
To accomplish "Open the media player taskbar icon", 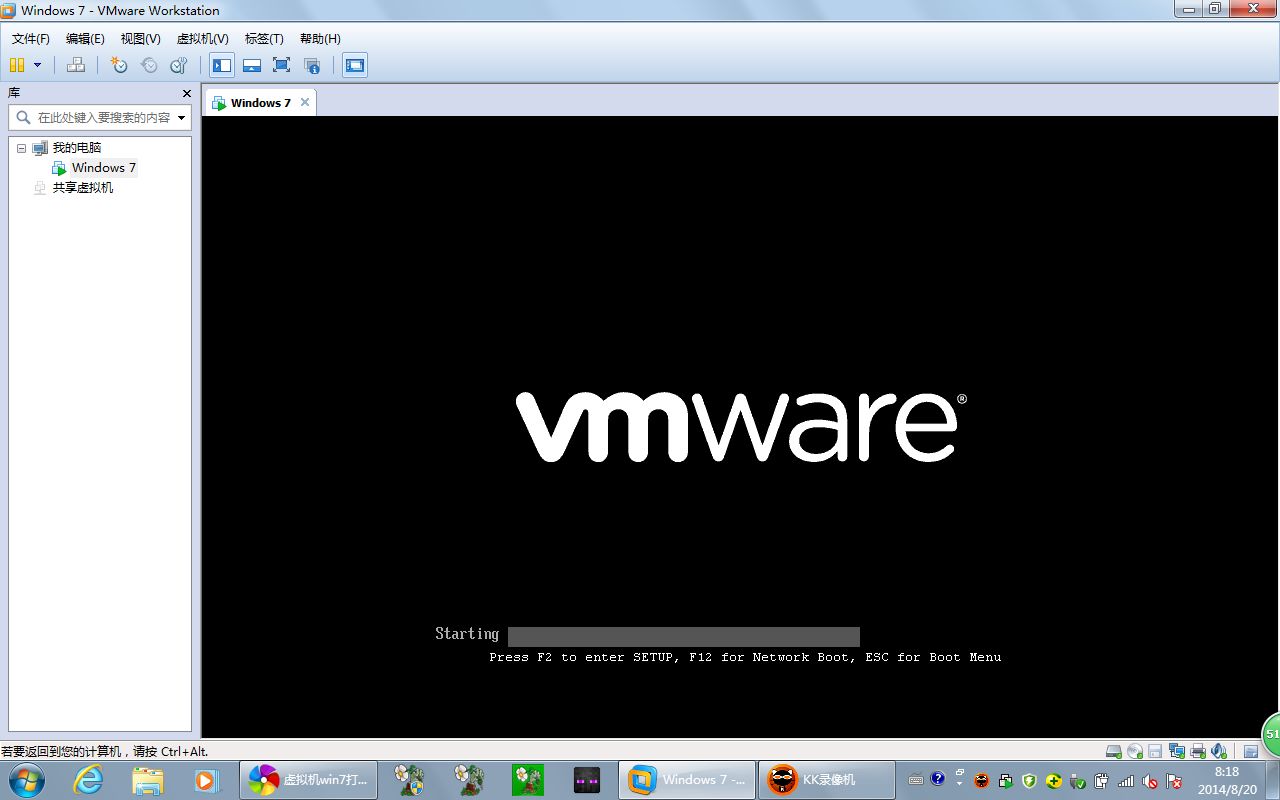I will pos(206,780).
